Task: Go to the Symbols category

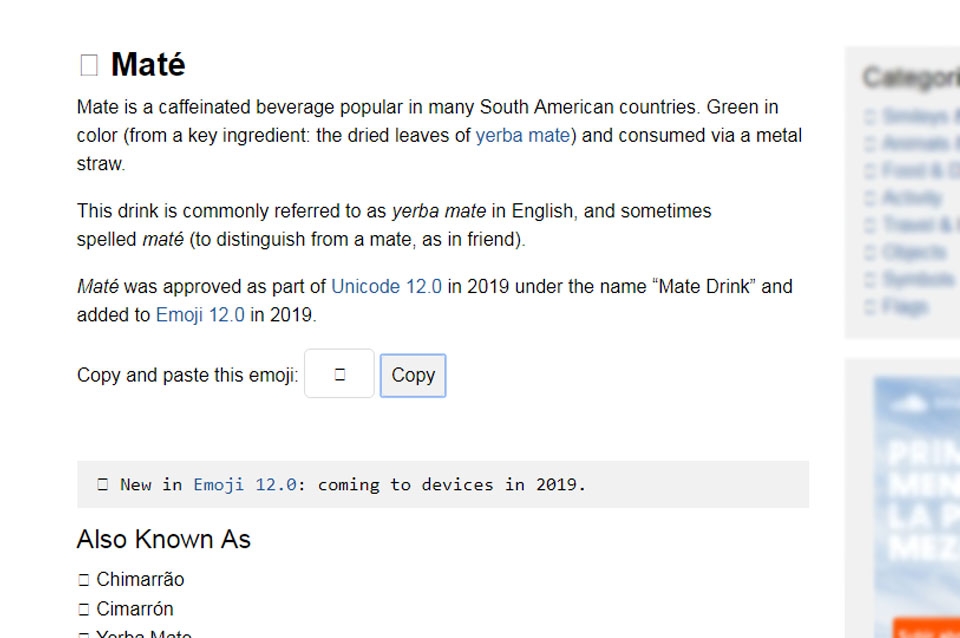Action: click(x=916, y=279)
